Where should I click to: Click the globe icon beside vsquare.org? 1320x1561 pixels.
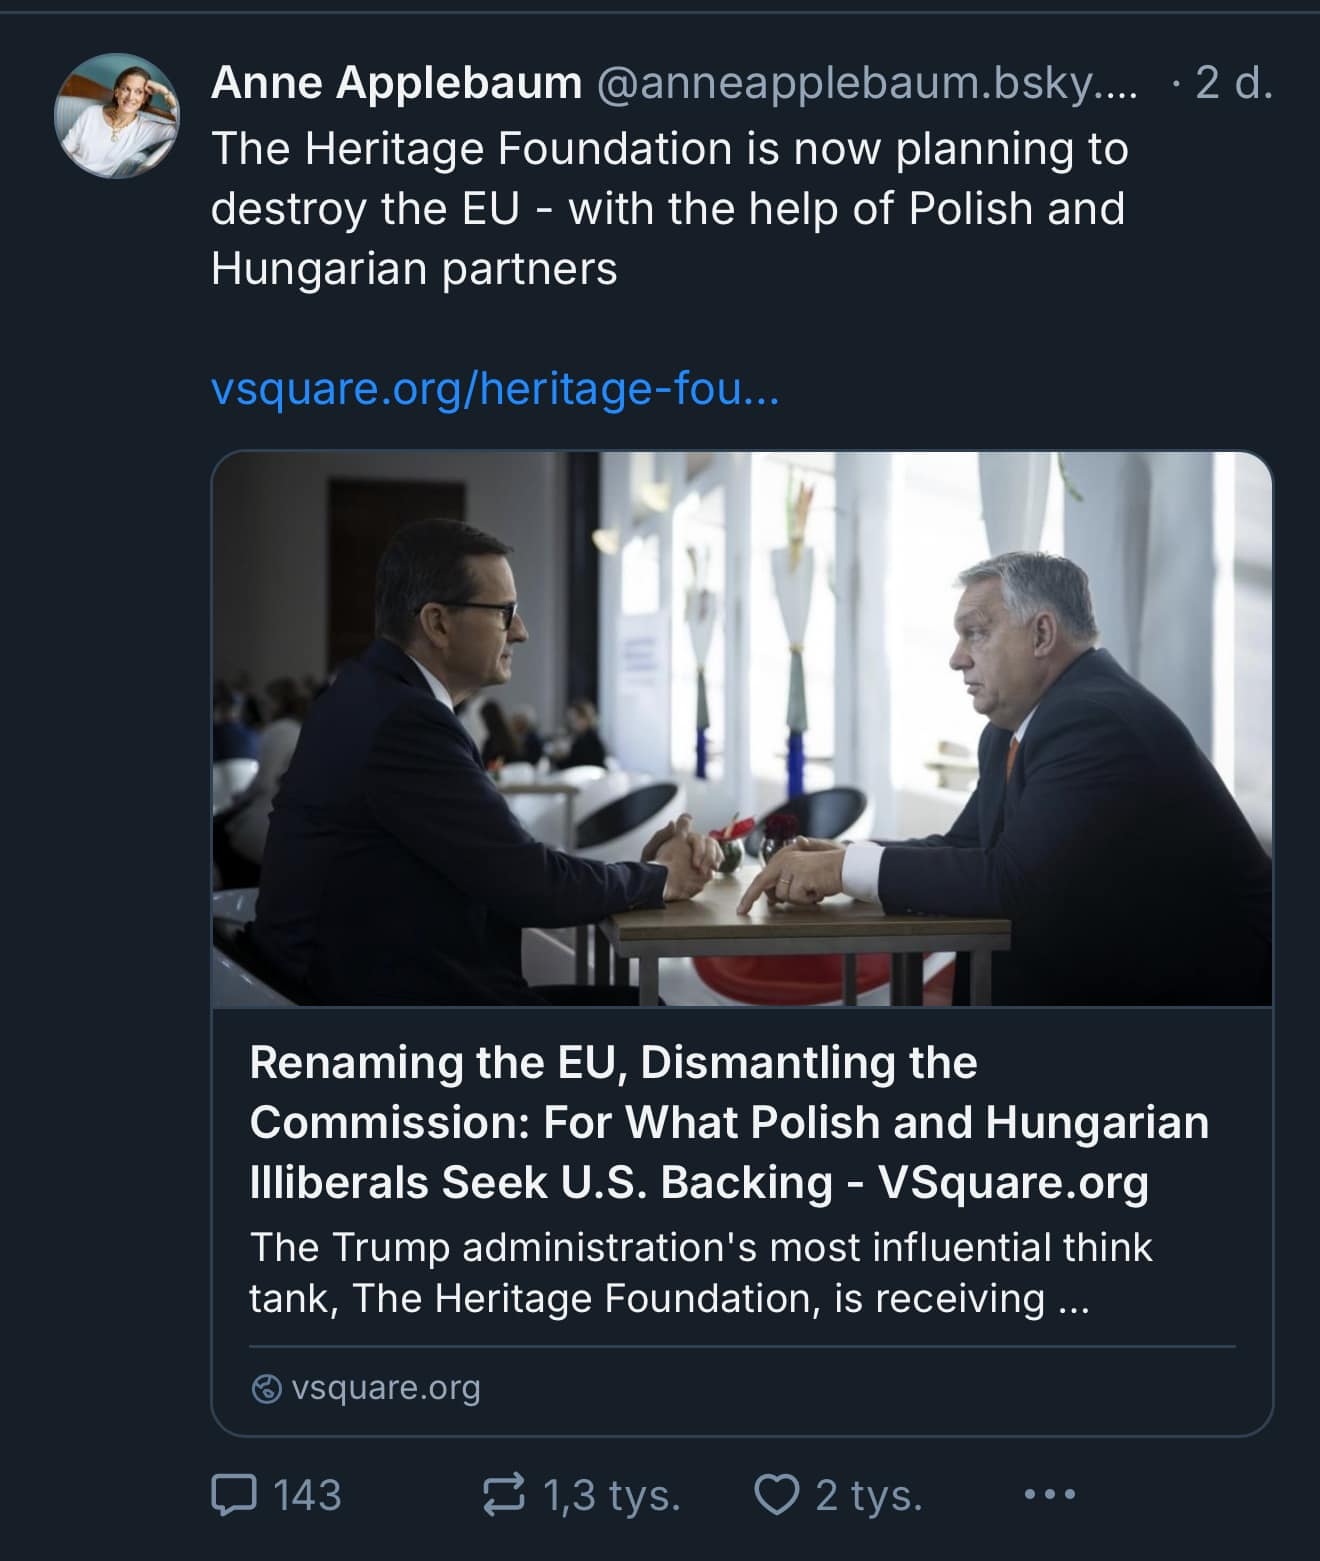click(265, 1387)
